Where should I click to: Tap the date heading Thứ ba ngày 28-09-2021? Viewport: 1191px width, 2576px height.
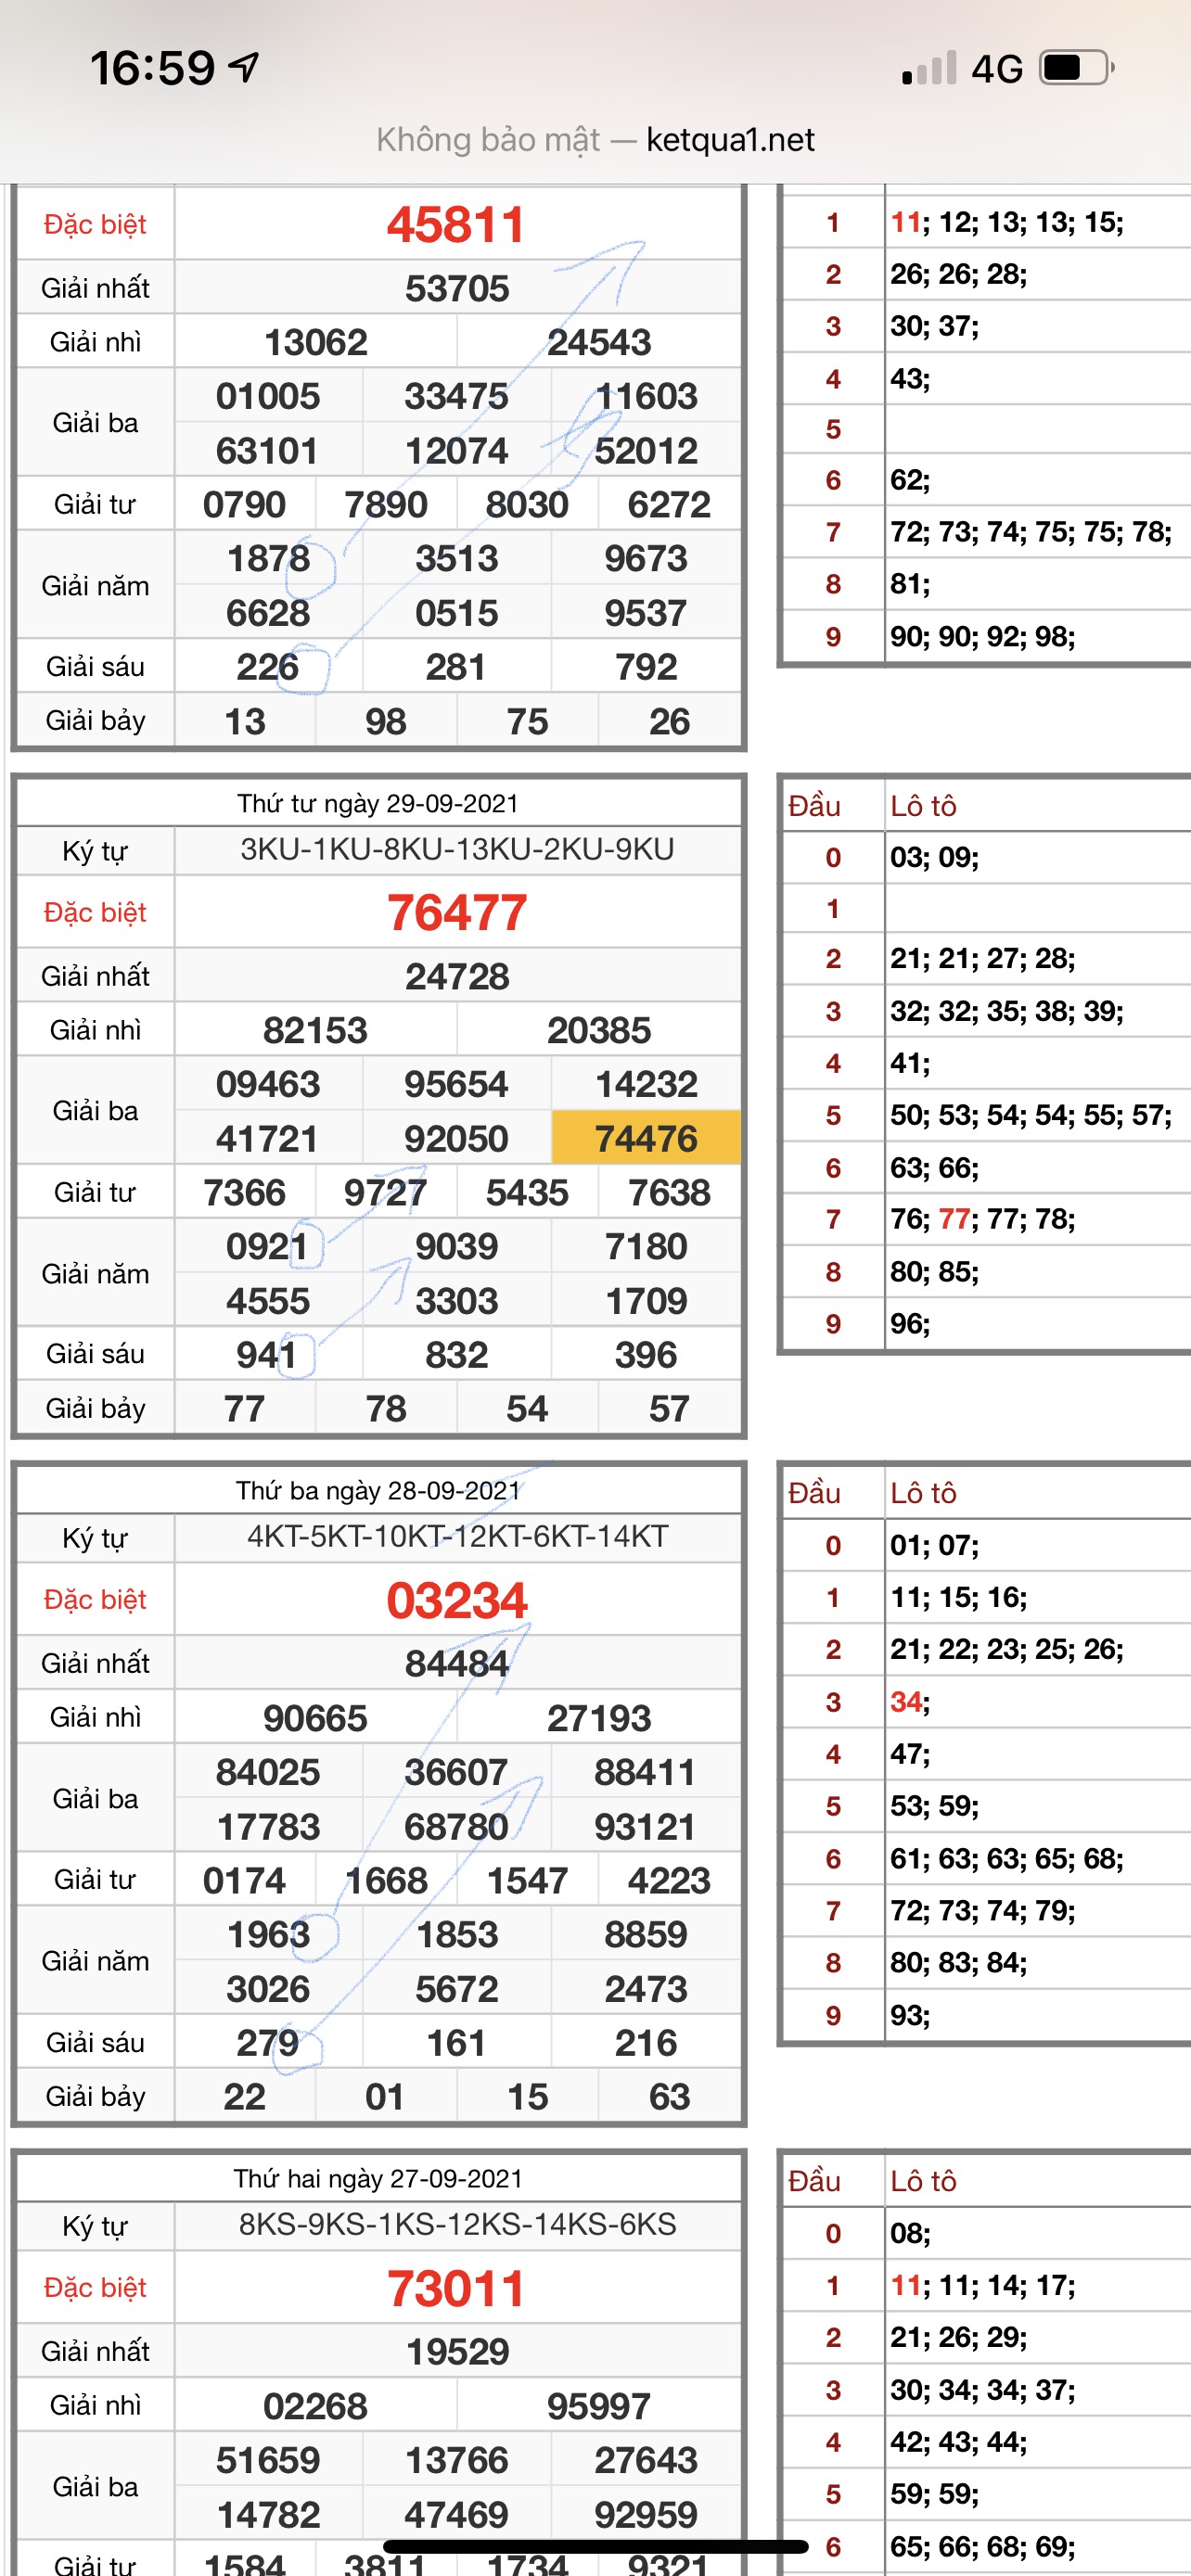click(378, 1491)
